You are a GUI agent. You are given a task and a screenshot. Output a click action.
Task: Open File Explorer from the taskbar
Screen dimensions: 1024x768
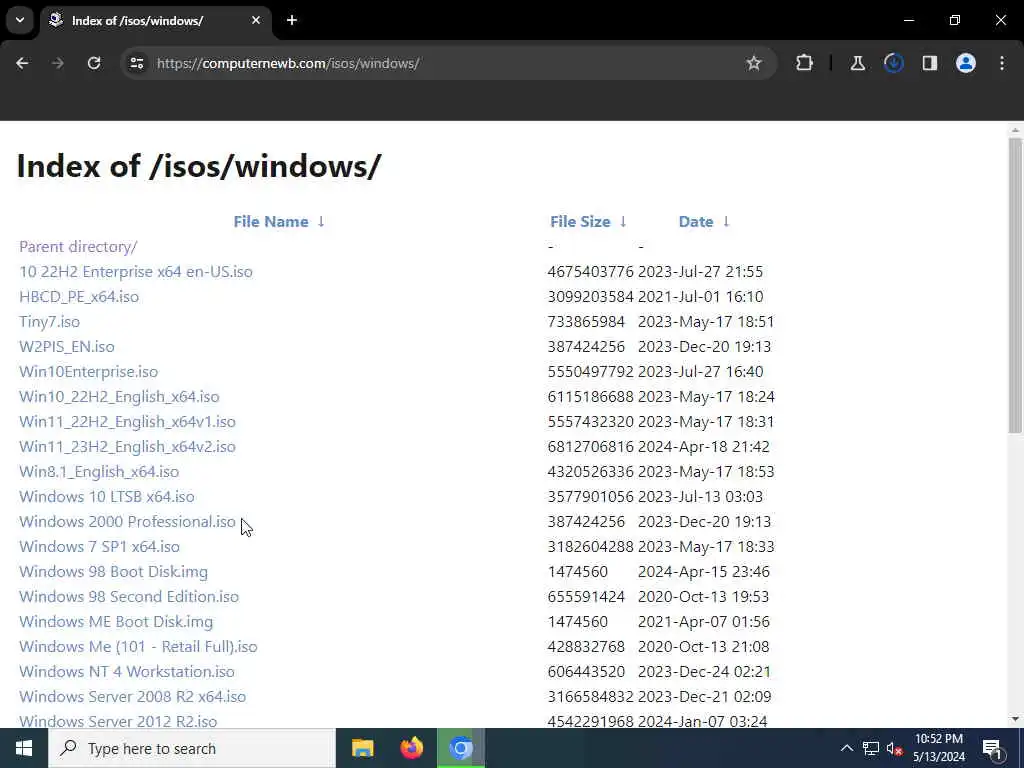click(x=362, y=748)
